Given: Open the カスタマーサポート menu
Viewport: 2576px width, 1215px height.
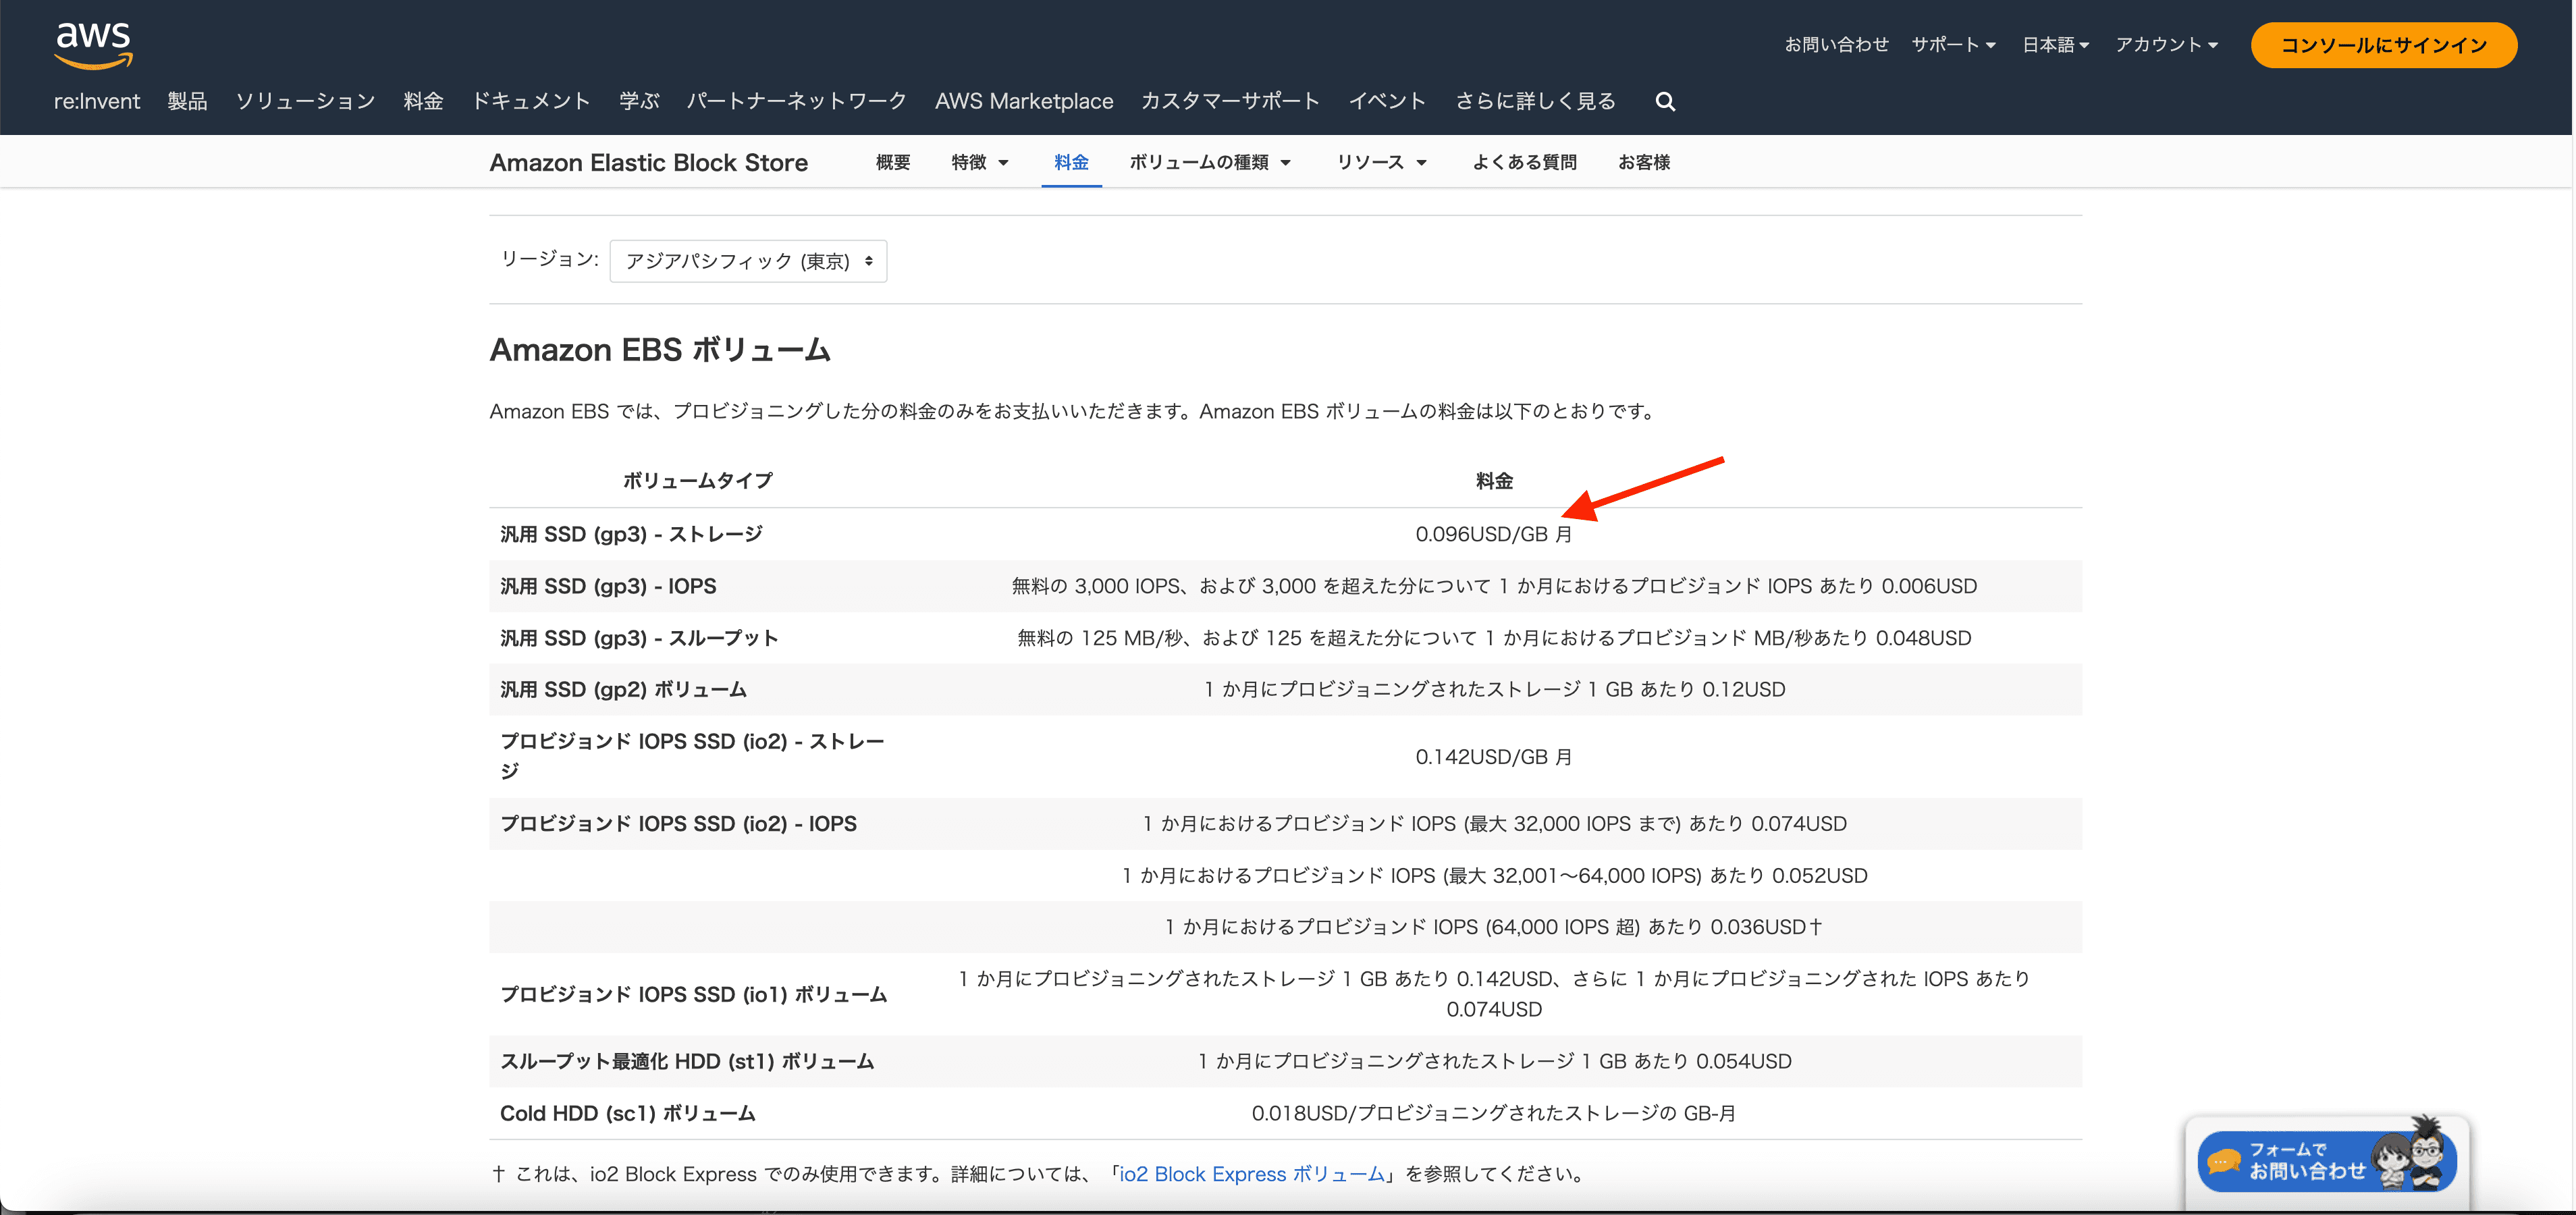Looking at the screenshot, I should click(x=1230, y=101).
